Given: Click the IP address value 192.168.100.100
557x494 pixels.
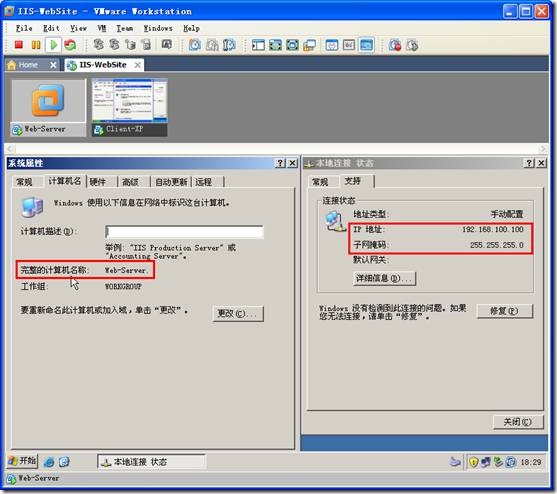Looking at the screenshot, I should pyautogui.click(x=493, y=229).
